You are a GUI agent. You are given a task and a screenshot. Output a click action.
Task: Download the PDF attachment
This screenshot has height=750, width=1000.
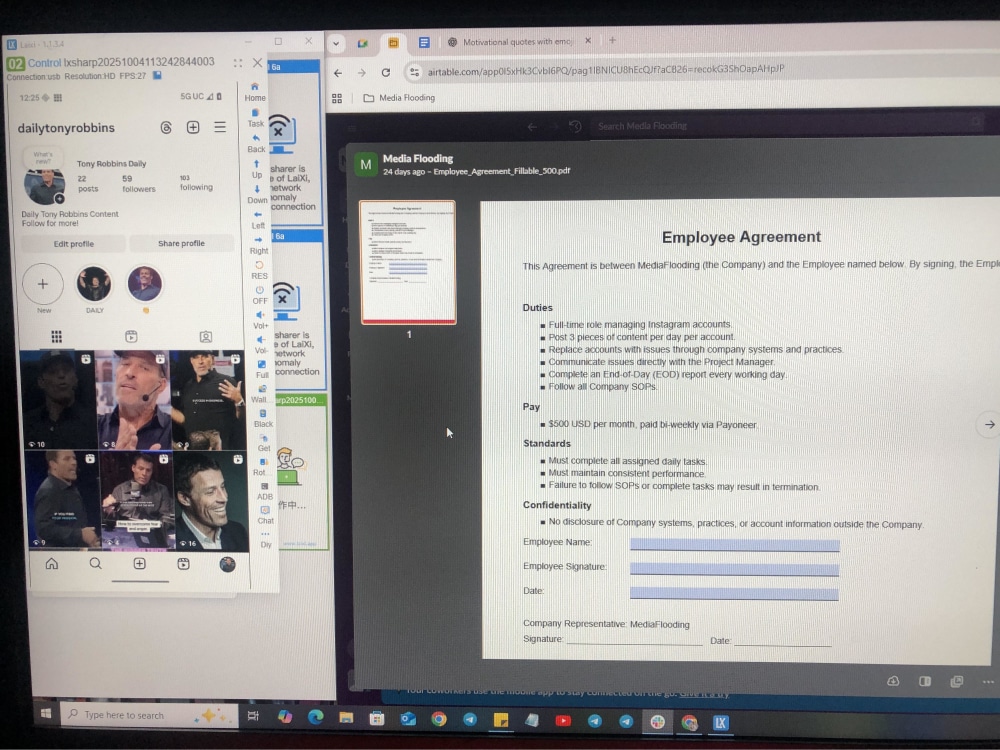893,681
